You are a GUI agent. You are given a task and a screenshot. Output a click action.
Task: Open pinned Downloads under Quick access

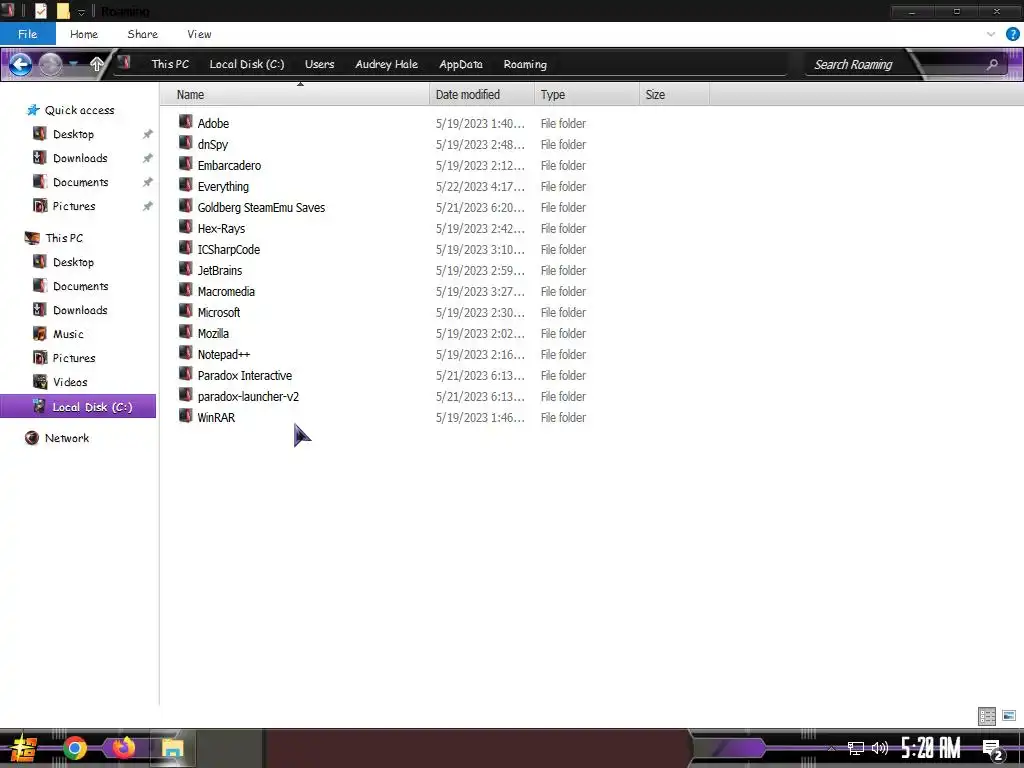click(x=80, y=158)
